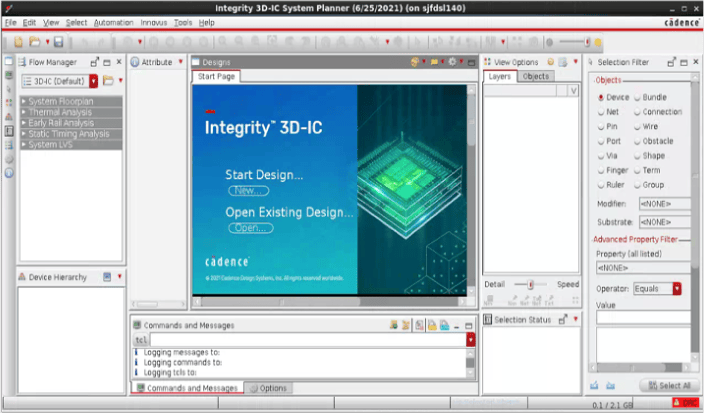Click the tcl command input field
Image resolution: width=704 pixels, height=413 pixels.
[x=306, y=340]
